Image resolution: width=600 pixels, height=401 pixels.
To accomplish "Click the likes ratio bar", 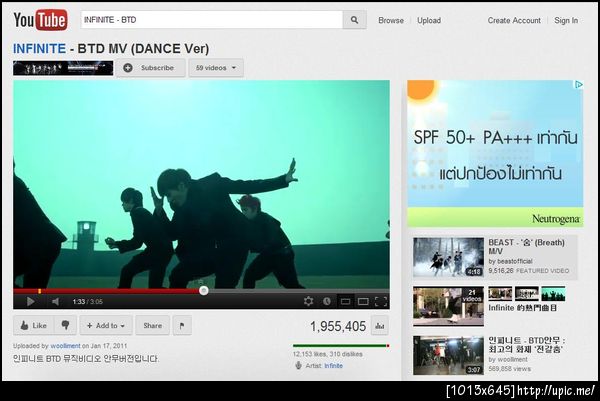I will [341, 346].
